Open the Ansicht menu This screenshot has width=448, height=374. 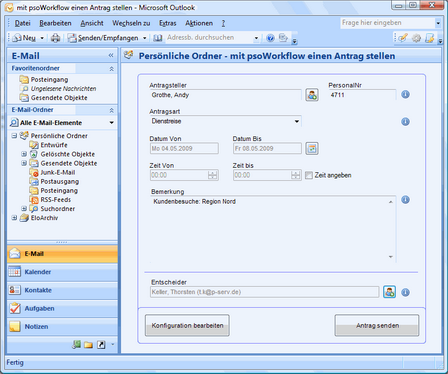click(92, 23)
